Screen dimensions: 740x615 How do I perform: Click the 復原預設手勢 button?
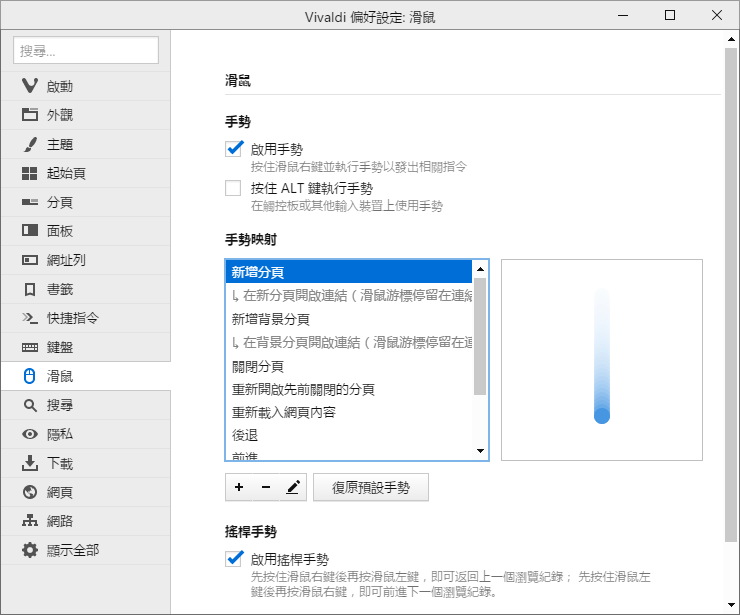coord(371,487)
